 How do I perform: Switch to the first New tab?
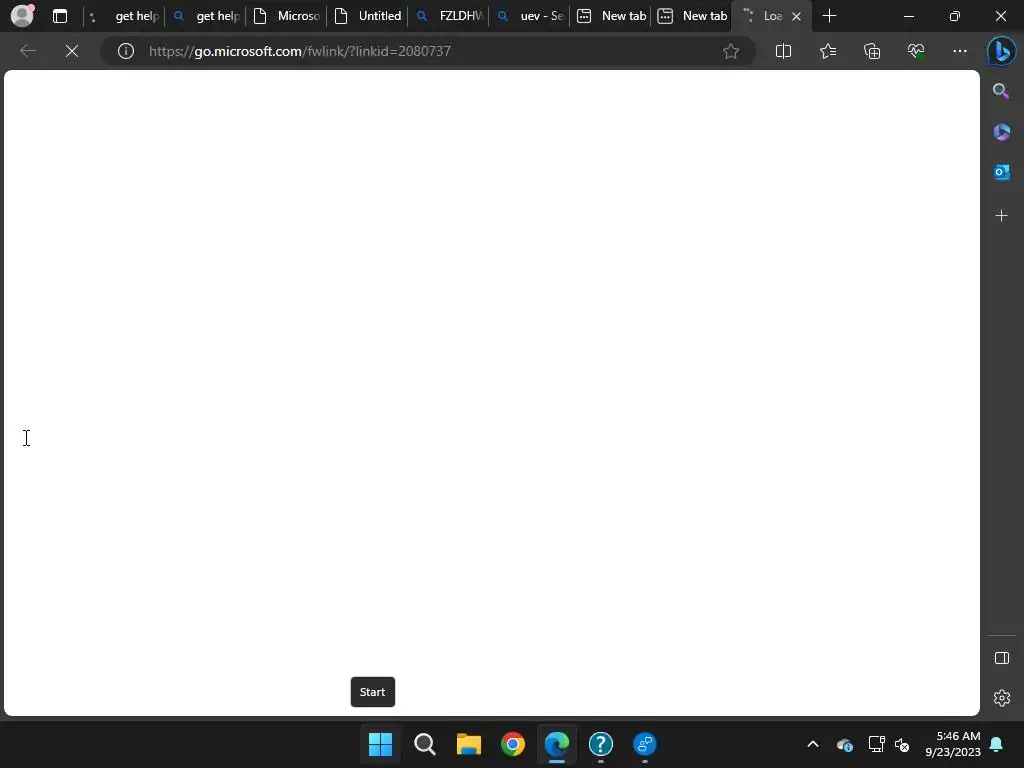pos(610,16)
